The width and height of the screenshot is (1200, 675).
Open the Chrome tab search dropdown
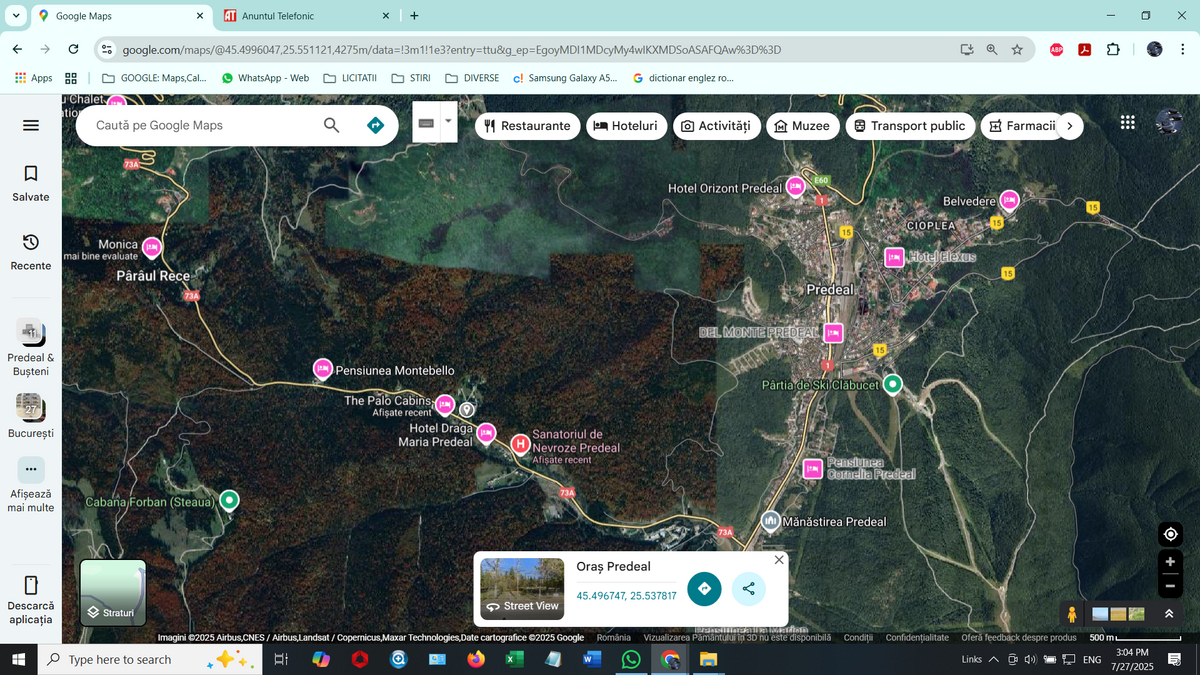pyautogui.click(x=16, y=16)
